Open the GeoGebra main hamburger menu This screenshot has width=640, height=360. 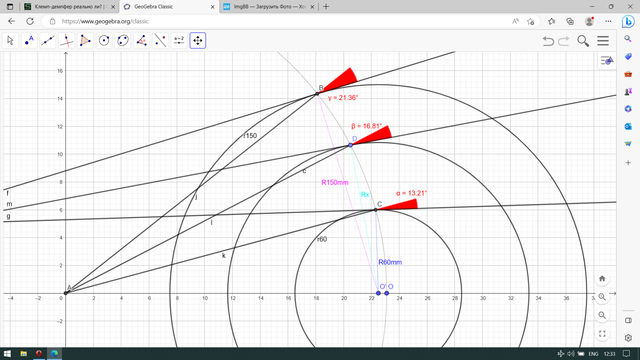click(x=603, y=41)
